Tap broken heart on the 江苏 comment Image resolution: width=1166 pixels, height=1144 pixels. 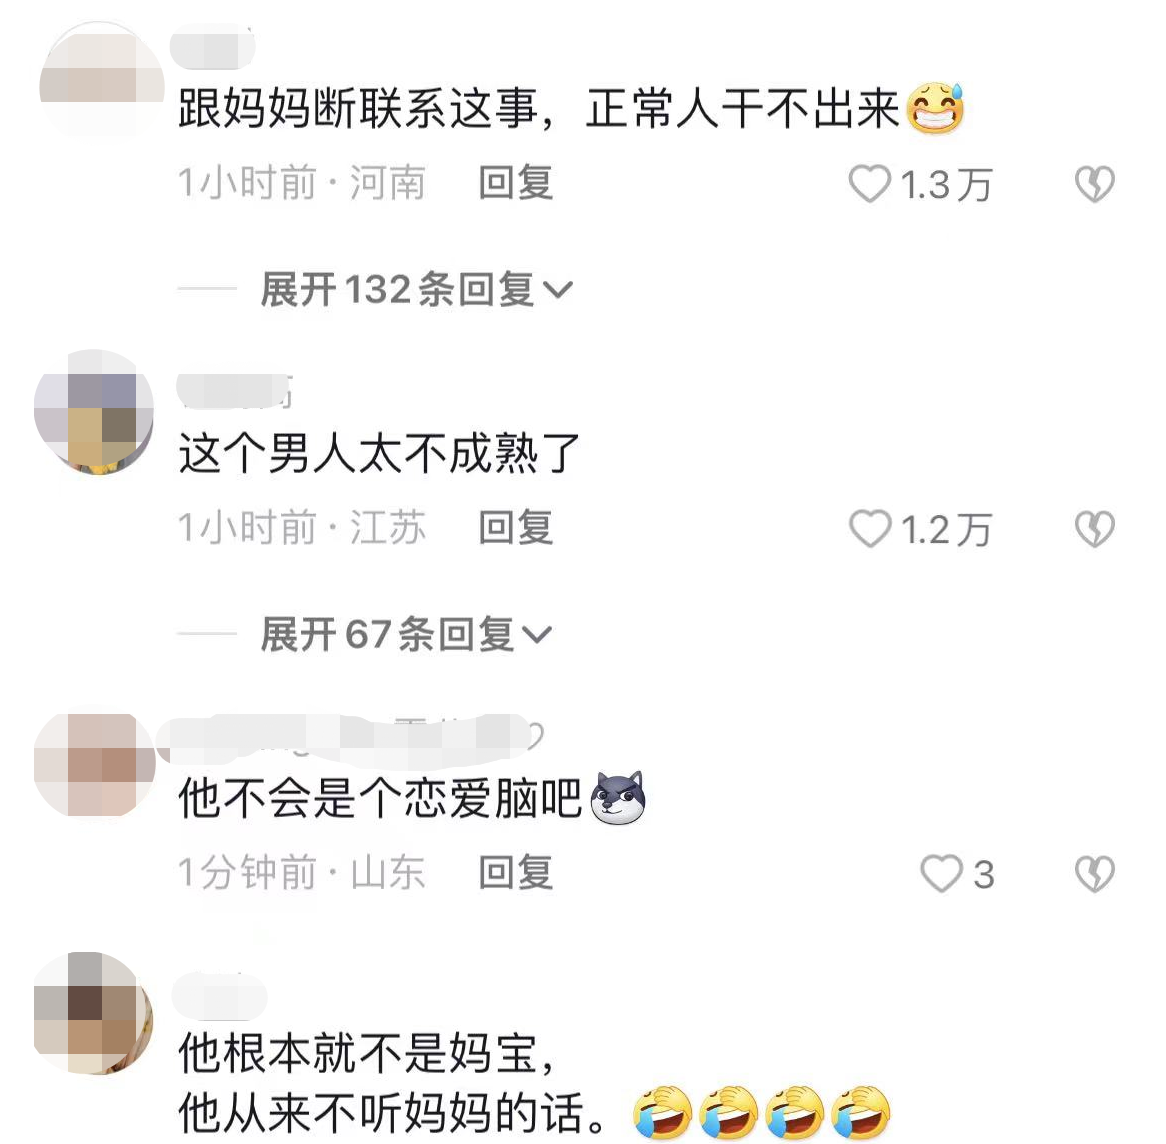click(1095, 529)
